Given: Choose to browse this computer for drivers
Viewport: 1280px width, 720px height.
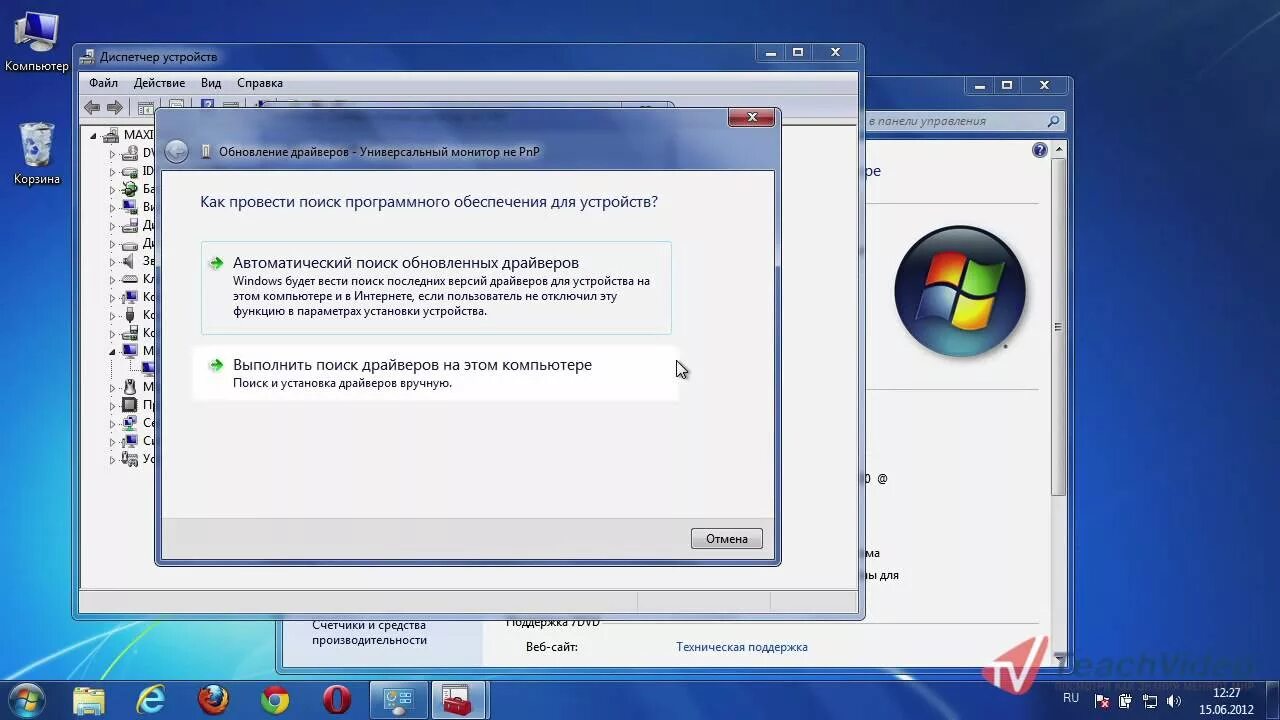Looking at the screenshot, I should [436, 373].
